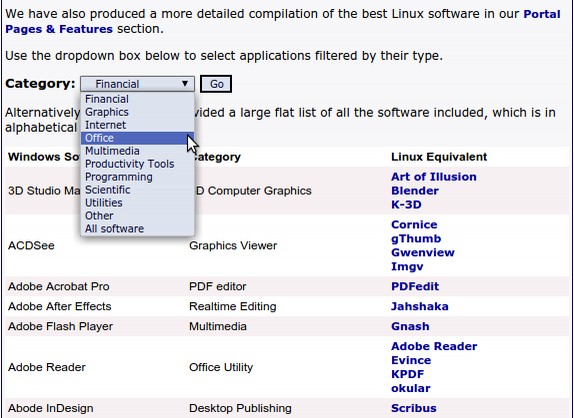Open the gThumb link
Image resolution: width=574 pixels, height=418 pixels.
[x=416, y=239]
